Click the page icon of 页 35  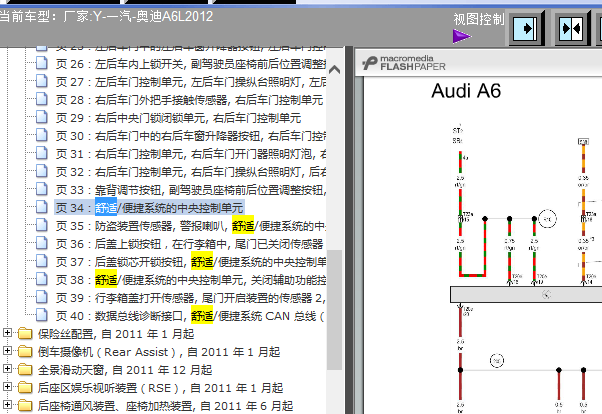pos(41,225)
